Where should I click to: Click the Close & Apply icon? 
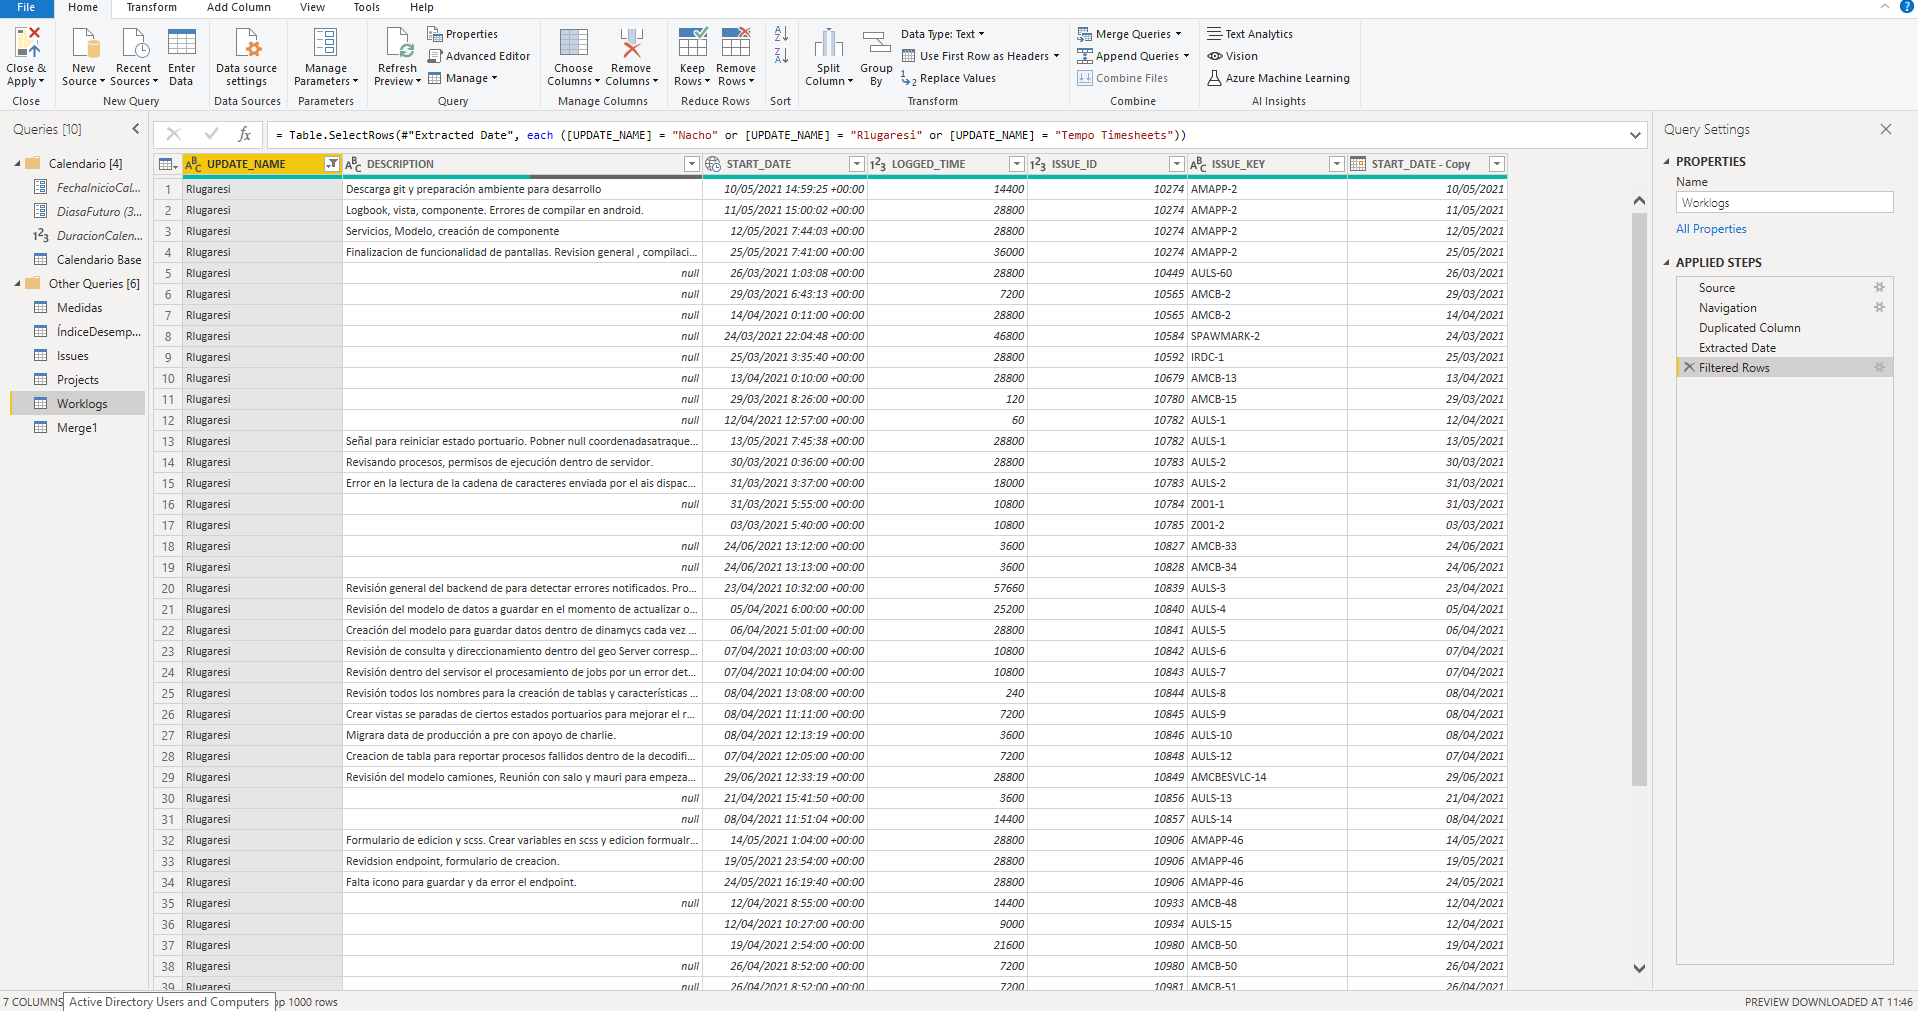click(27, 44)
